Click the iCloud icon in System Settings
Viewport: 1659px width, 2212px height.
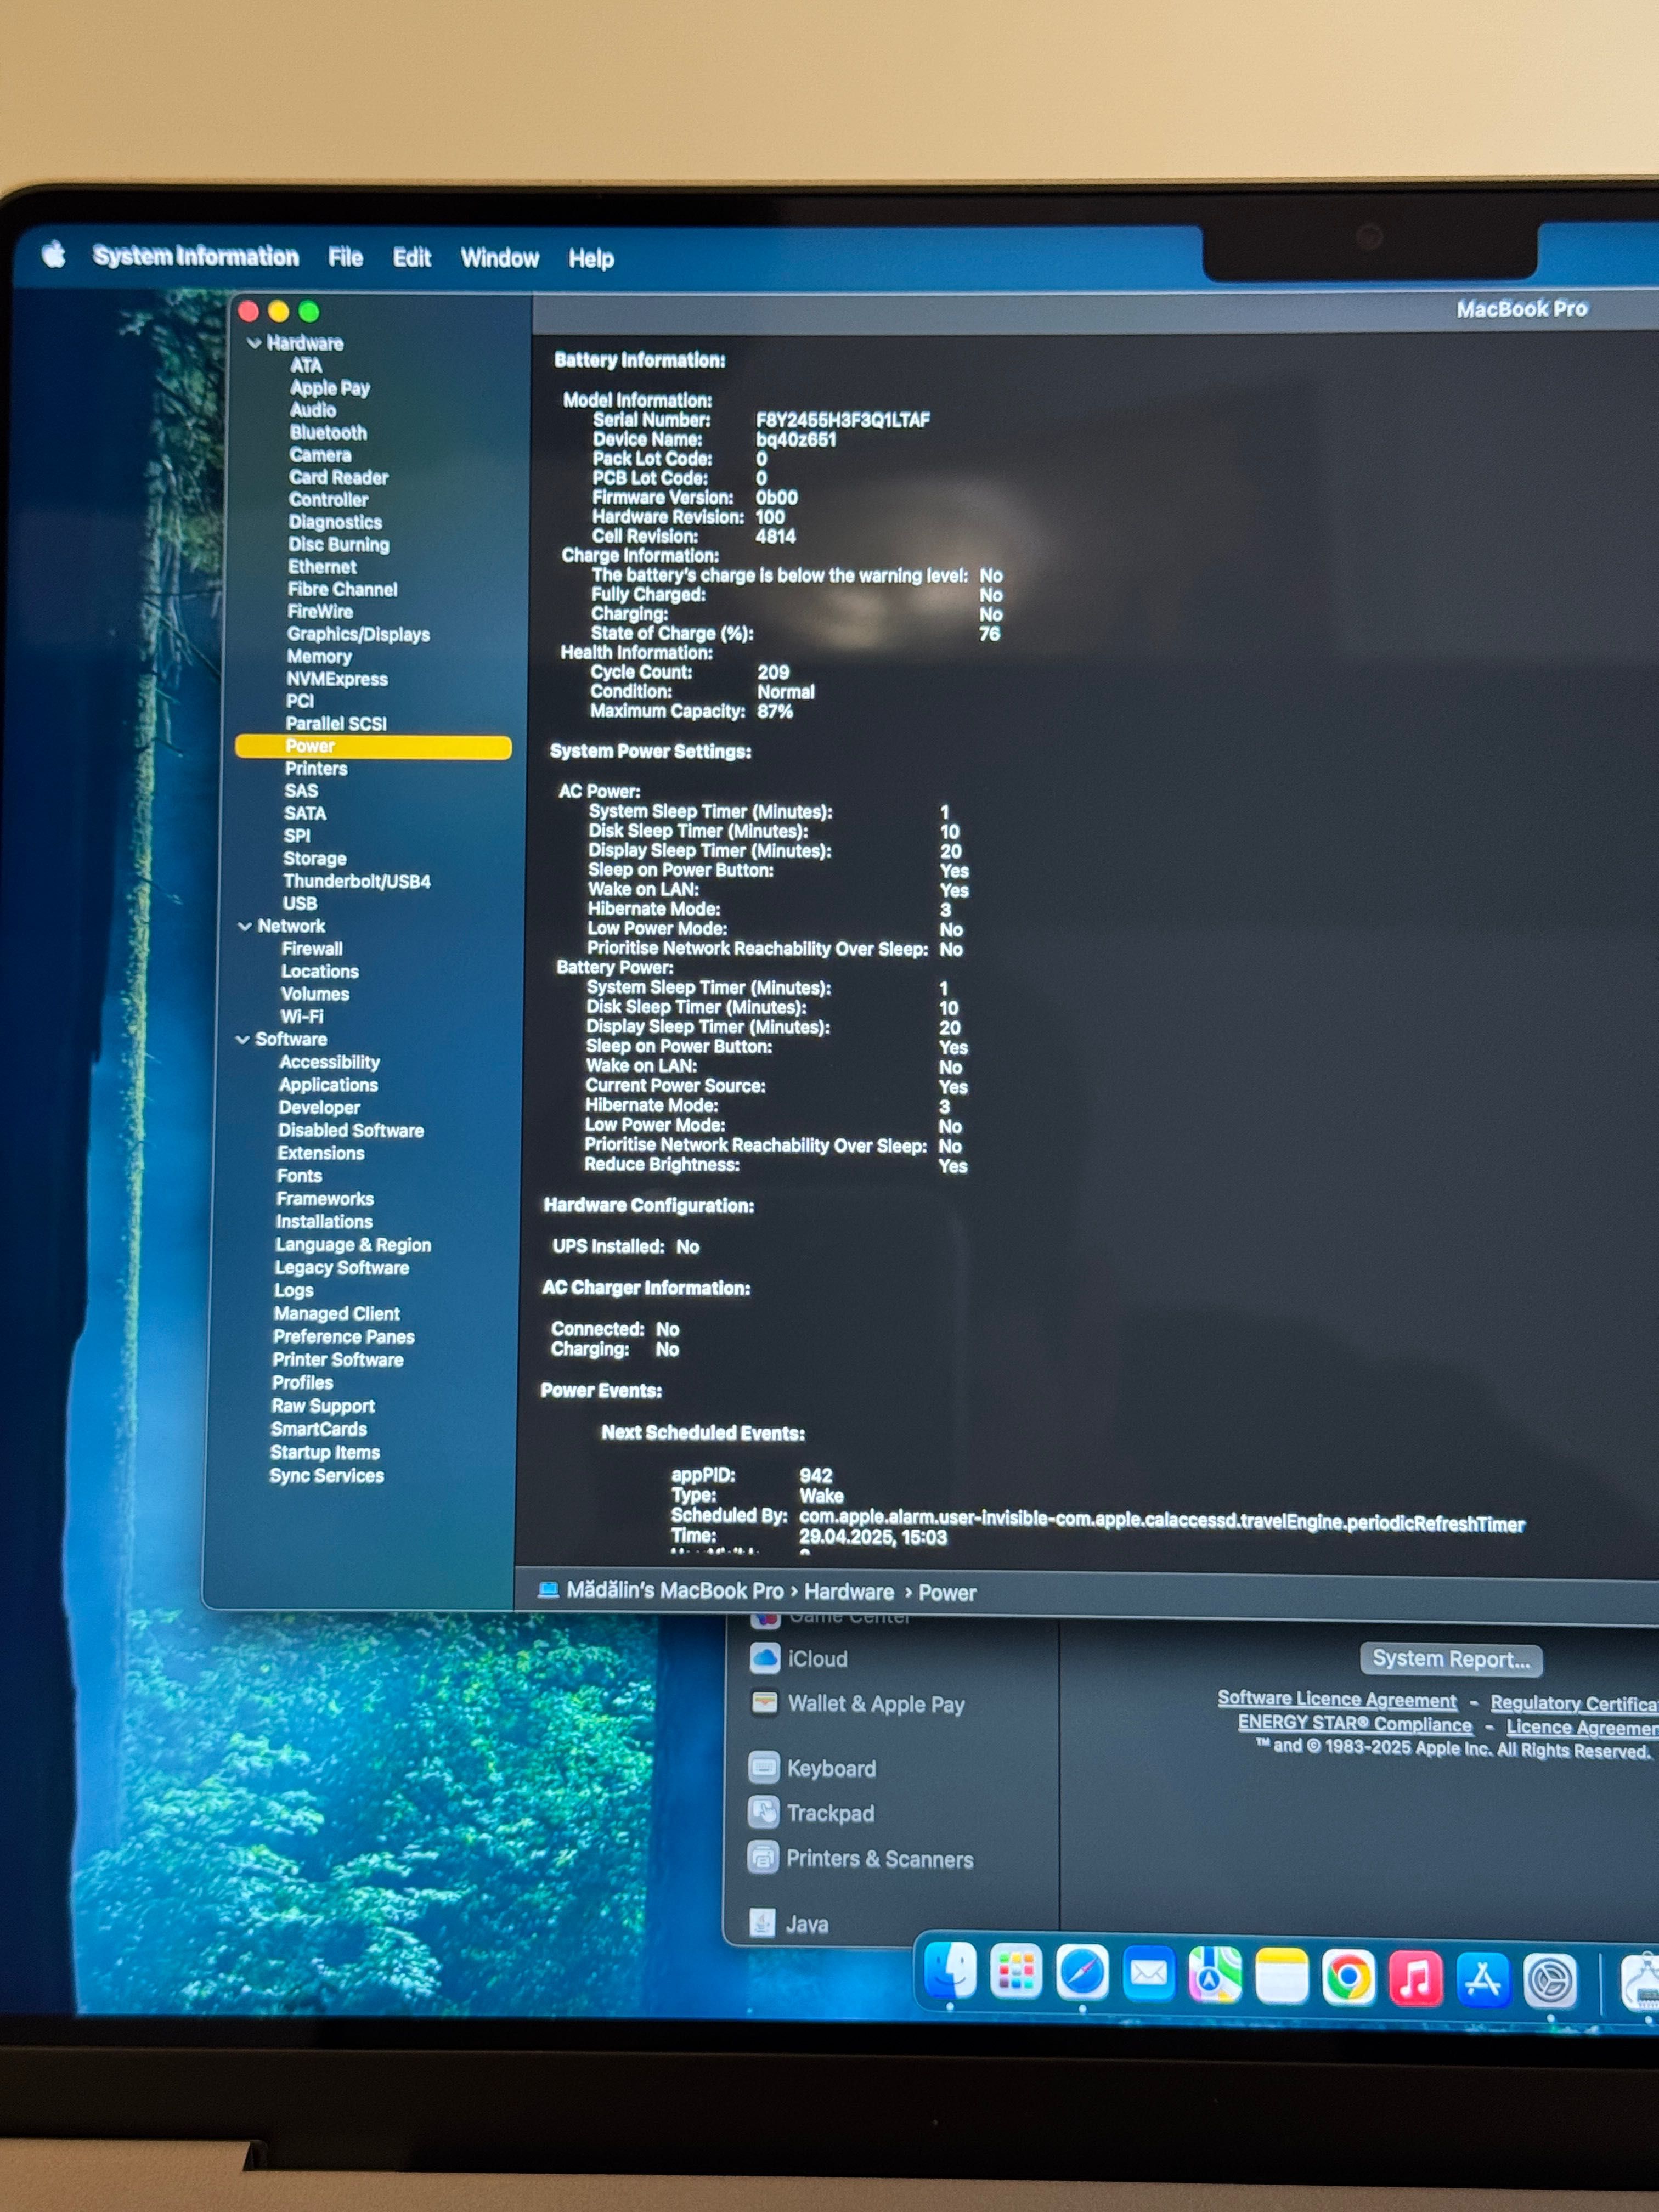point(765,1658)
